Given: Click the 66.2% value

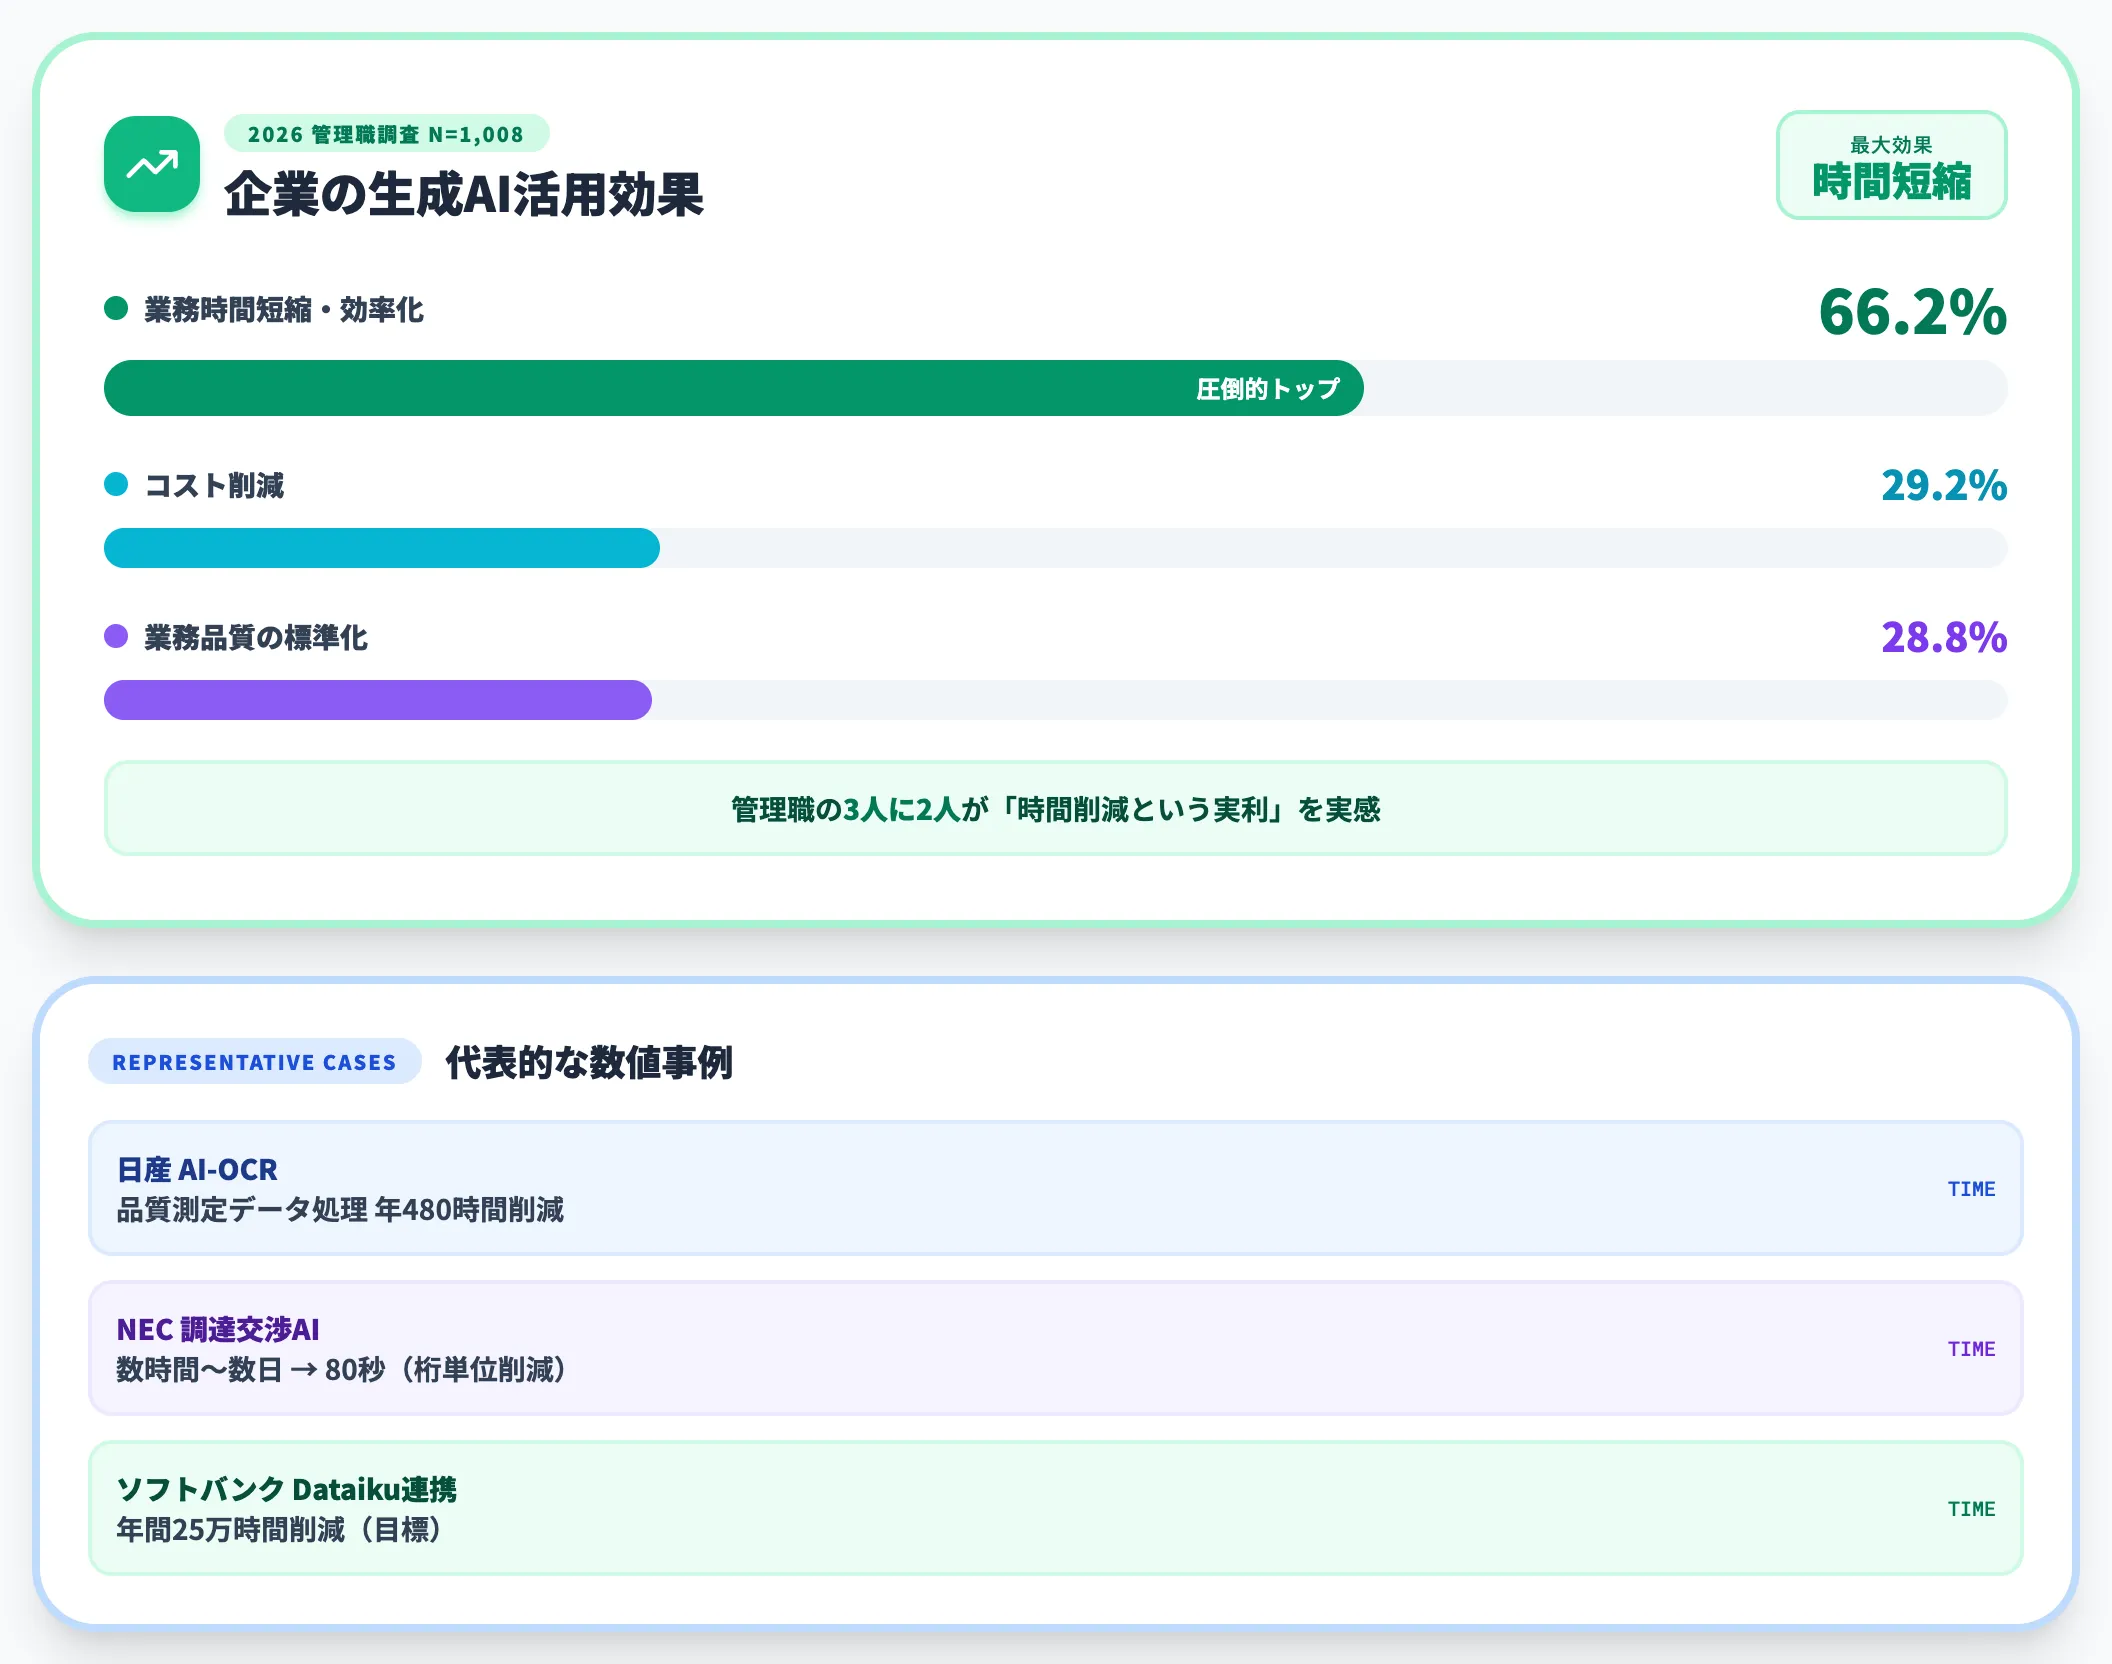Looking at the screenshot, I should point(1912,311).
